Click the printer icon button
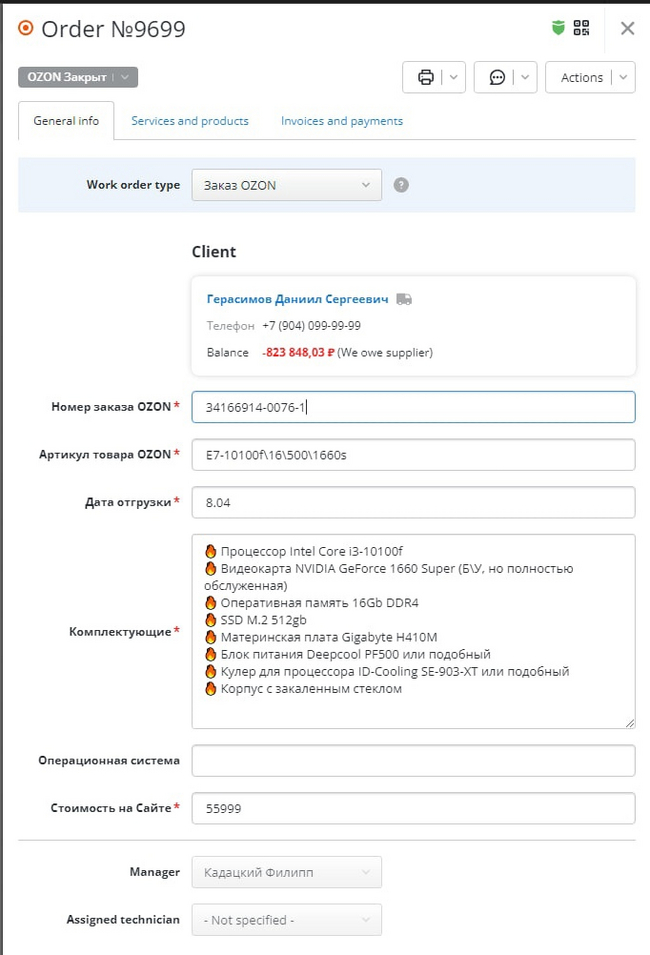Viewport: 650px width, 955px height. (426, 78)
